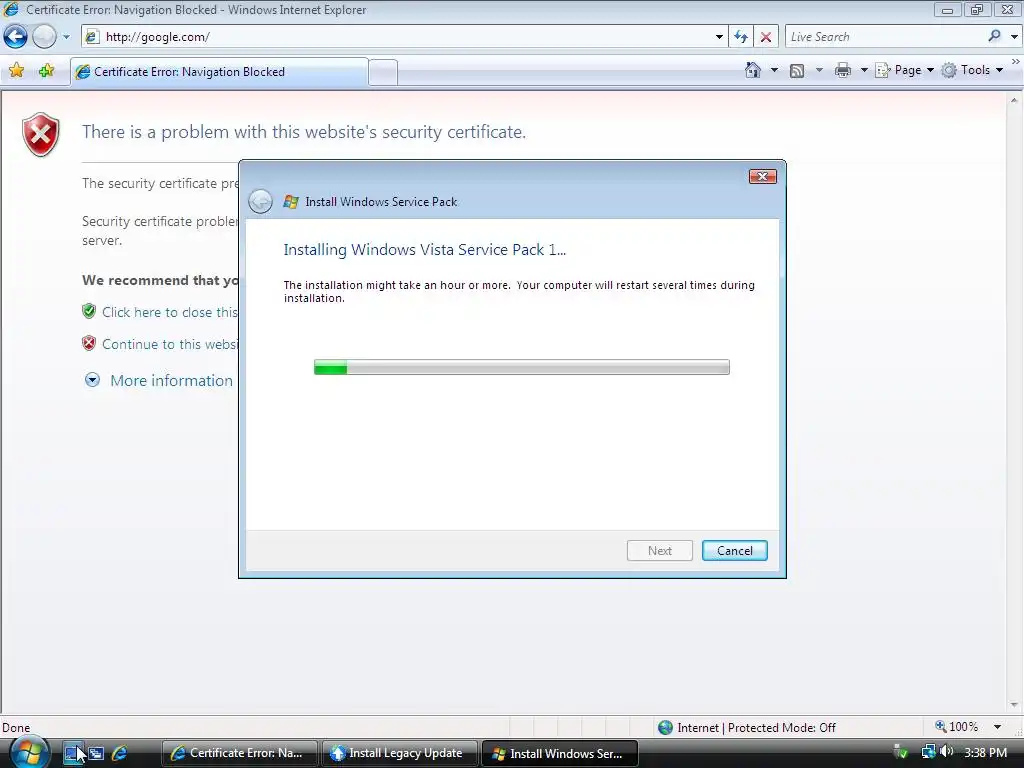Launch Internet Explorer from quick launch

click(120, 754)
